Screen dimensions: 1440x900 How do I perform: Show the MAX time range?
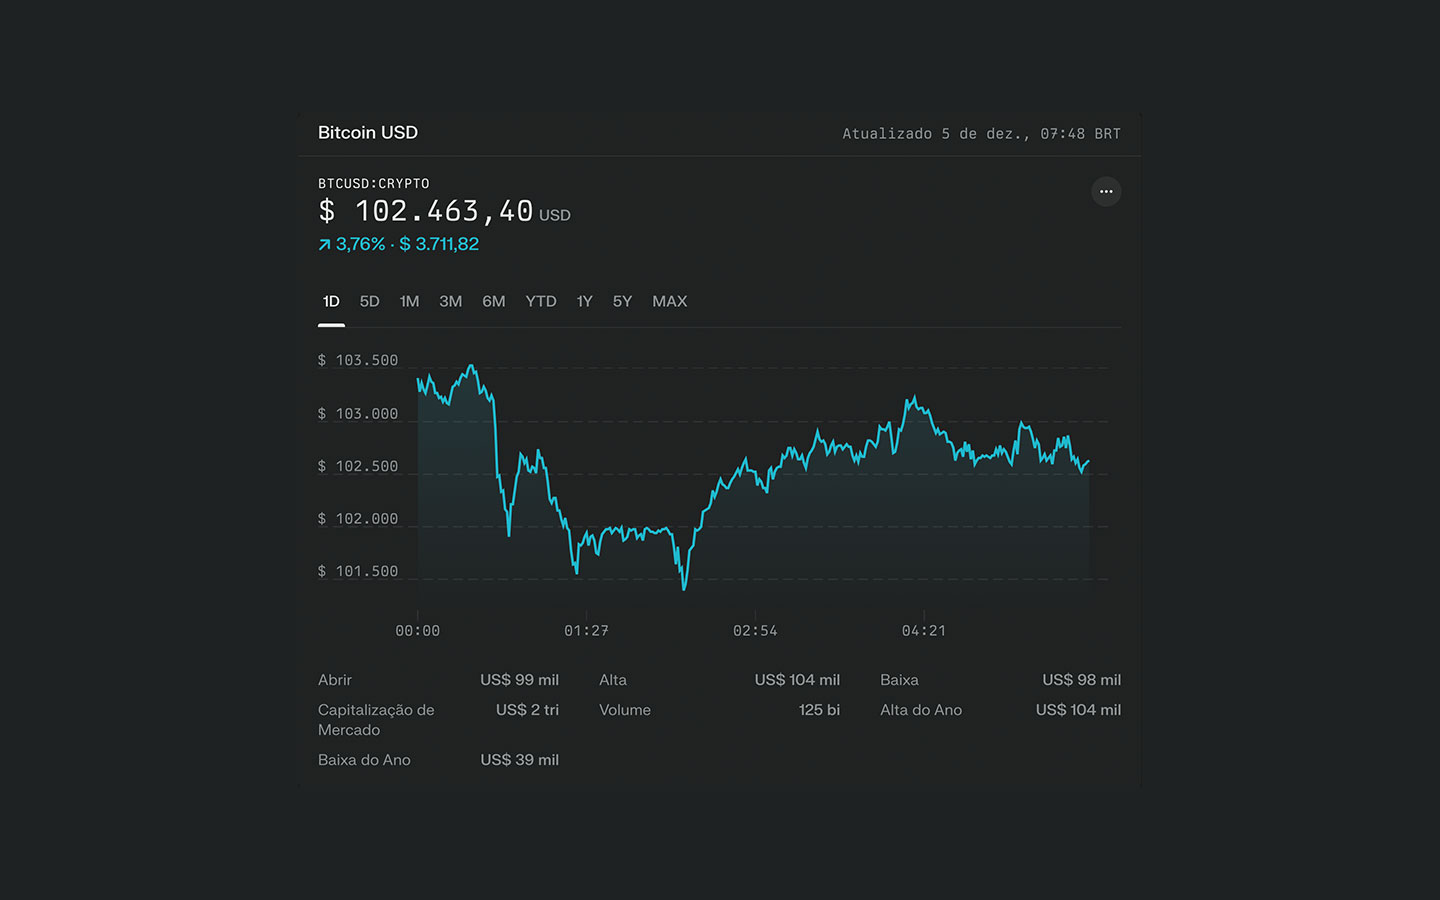pos(669,301)
